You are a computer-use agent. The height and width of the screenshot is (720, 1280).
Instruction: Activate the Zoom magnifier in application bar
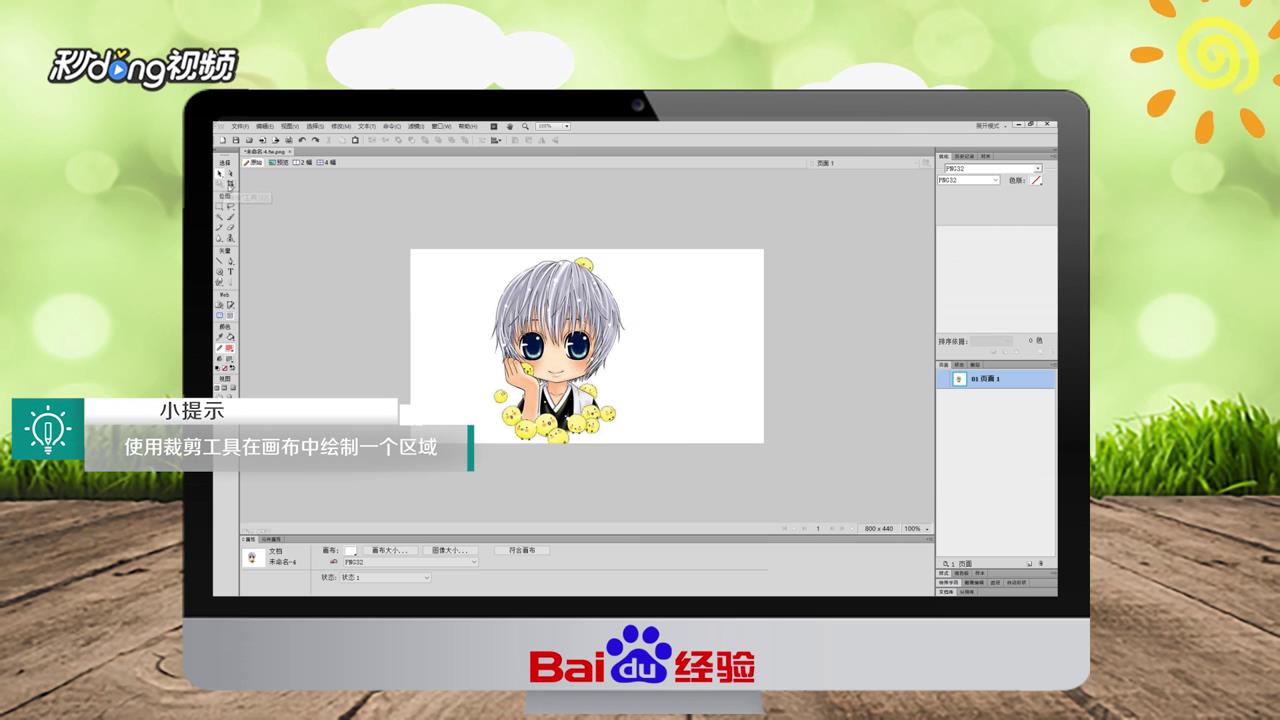click(x=525, y=127)
